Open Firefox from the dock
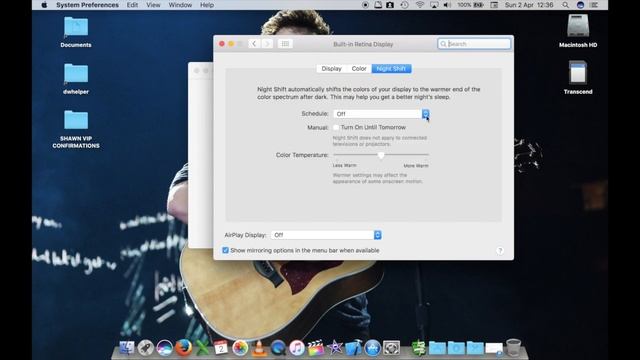Viewport: 640px width, 360px height. (183, 348)
